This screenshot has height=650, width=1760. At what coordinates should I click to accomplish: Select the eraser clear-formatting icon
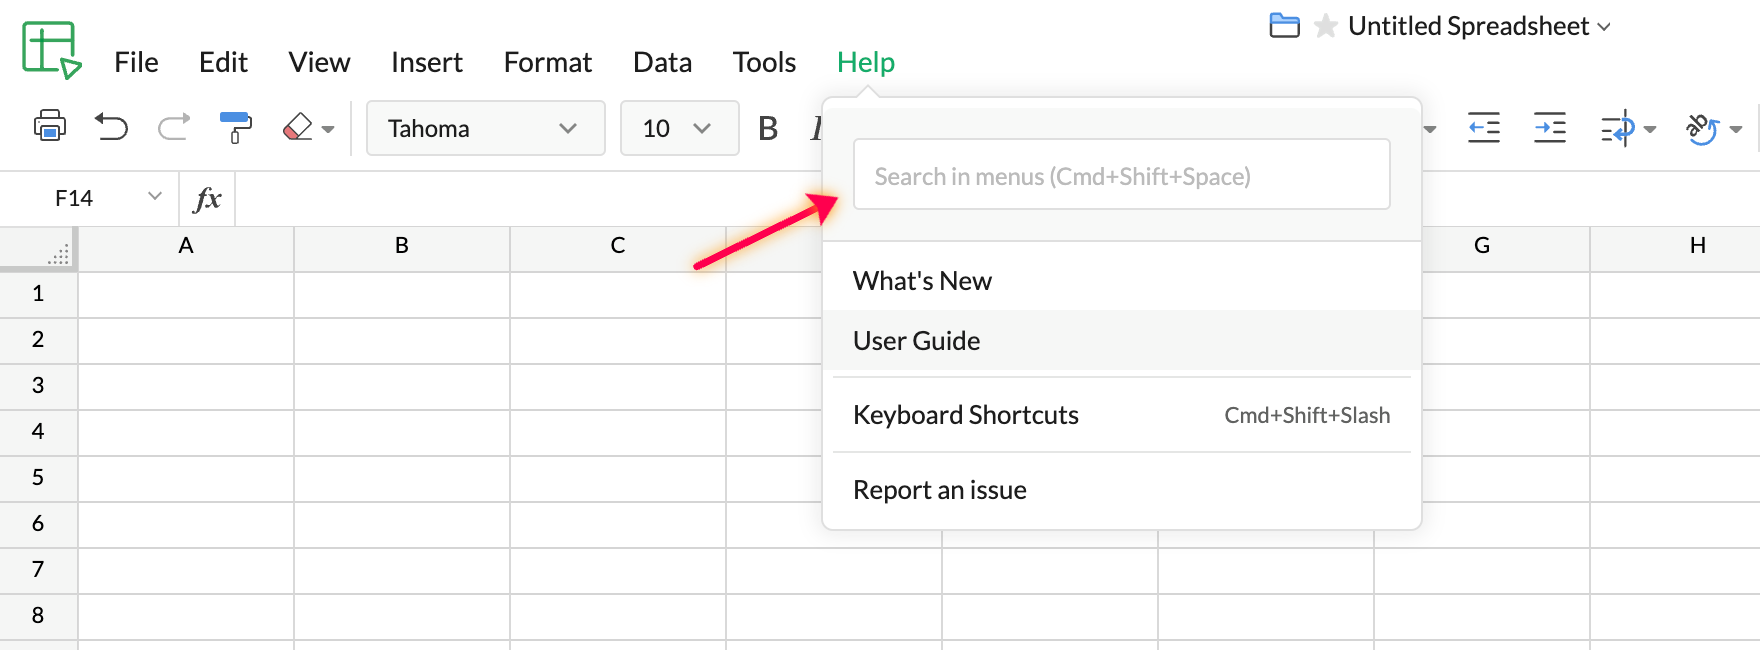[298, 127]
